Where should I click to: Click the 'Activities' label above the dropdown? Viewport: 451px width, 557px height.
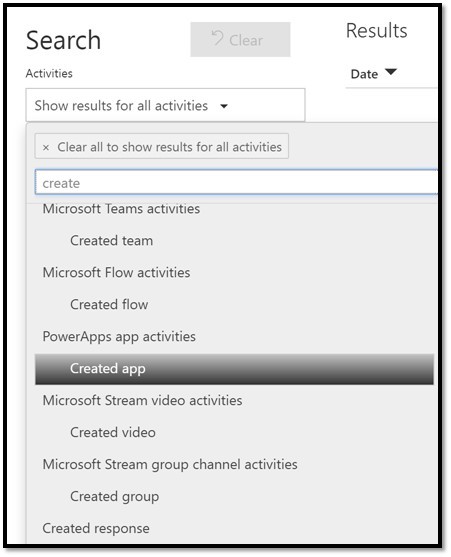(49, 73)
